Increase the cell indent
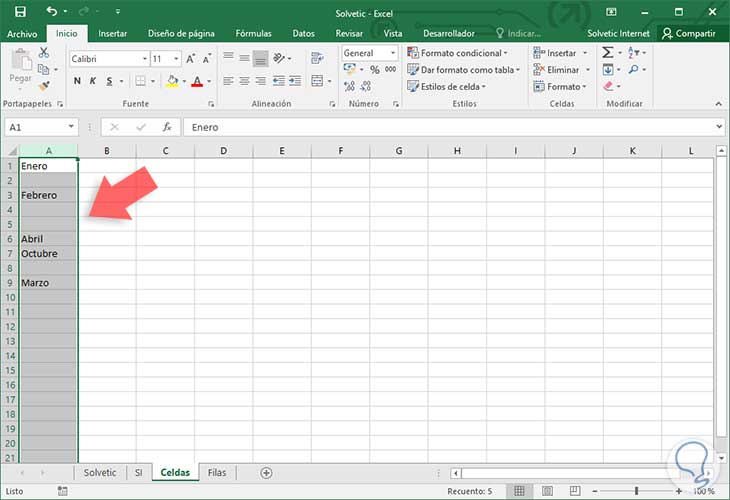The width and height of the screenshot is (730, 500). coord(295,81)
